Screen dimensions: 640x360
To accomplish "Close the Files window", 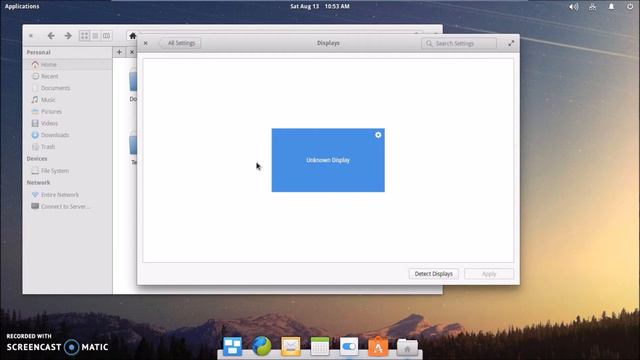I will click(x=31, y=36).
